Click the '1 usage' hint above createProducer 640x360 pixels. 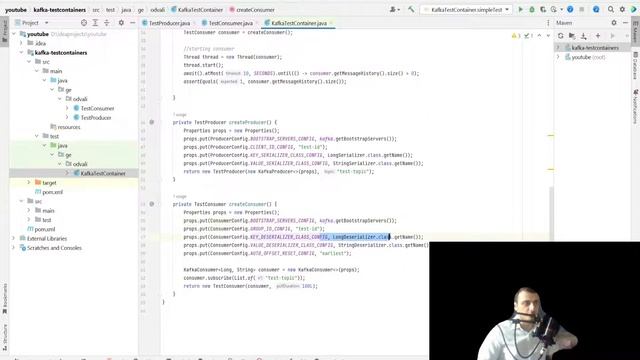(180, 115)
